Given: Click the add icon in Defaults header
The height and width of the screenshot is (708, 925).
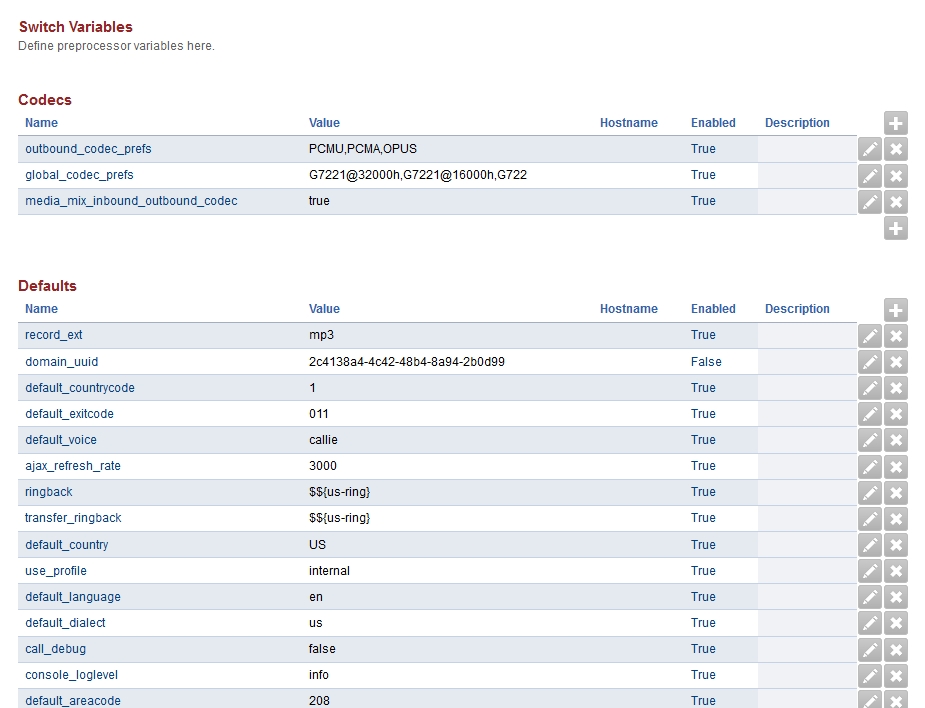Looking at the screenshot, I should 895,310.
